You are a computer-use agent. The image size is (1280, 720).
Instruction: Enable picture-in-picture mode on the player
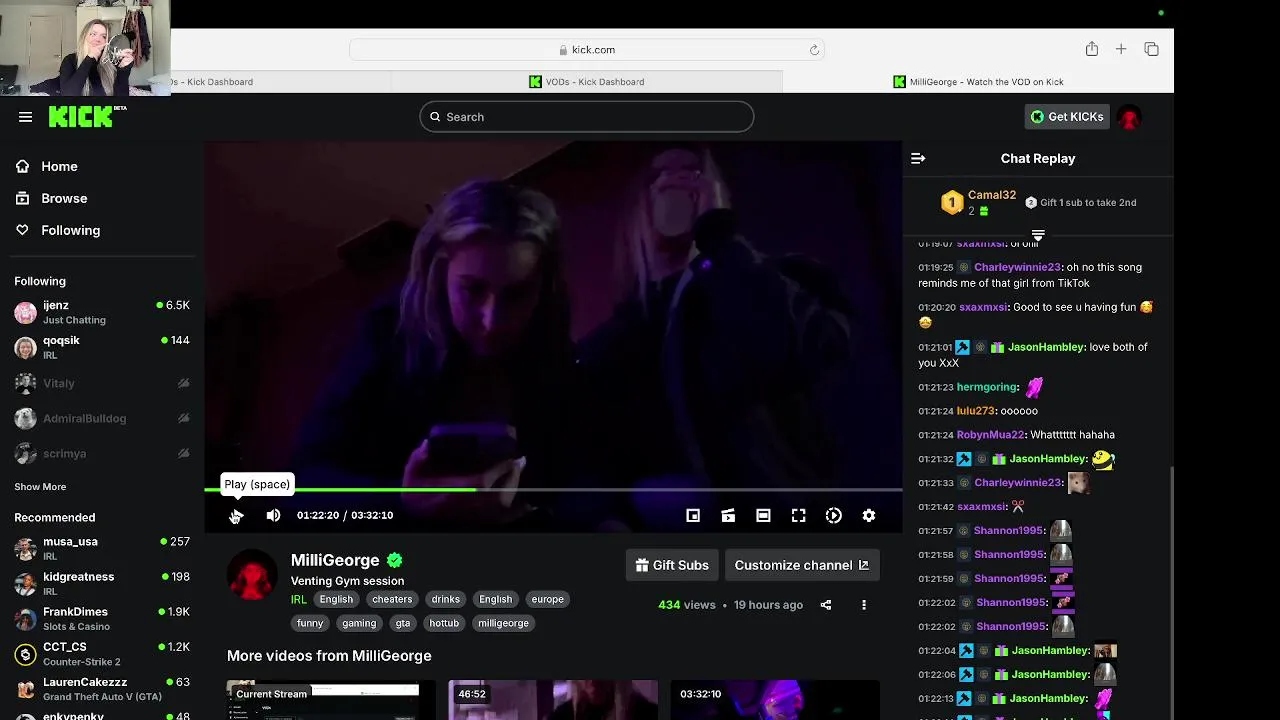[693, 515]
